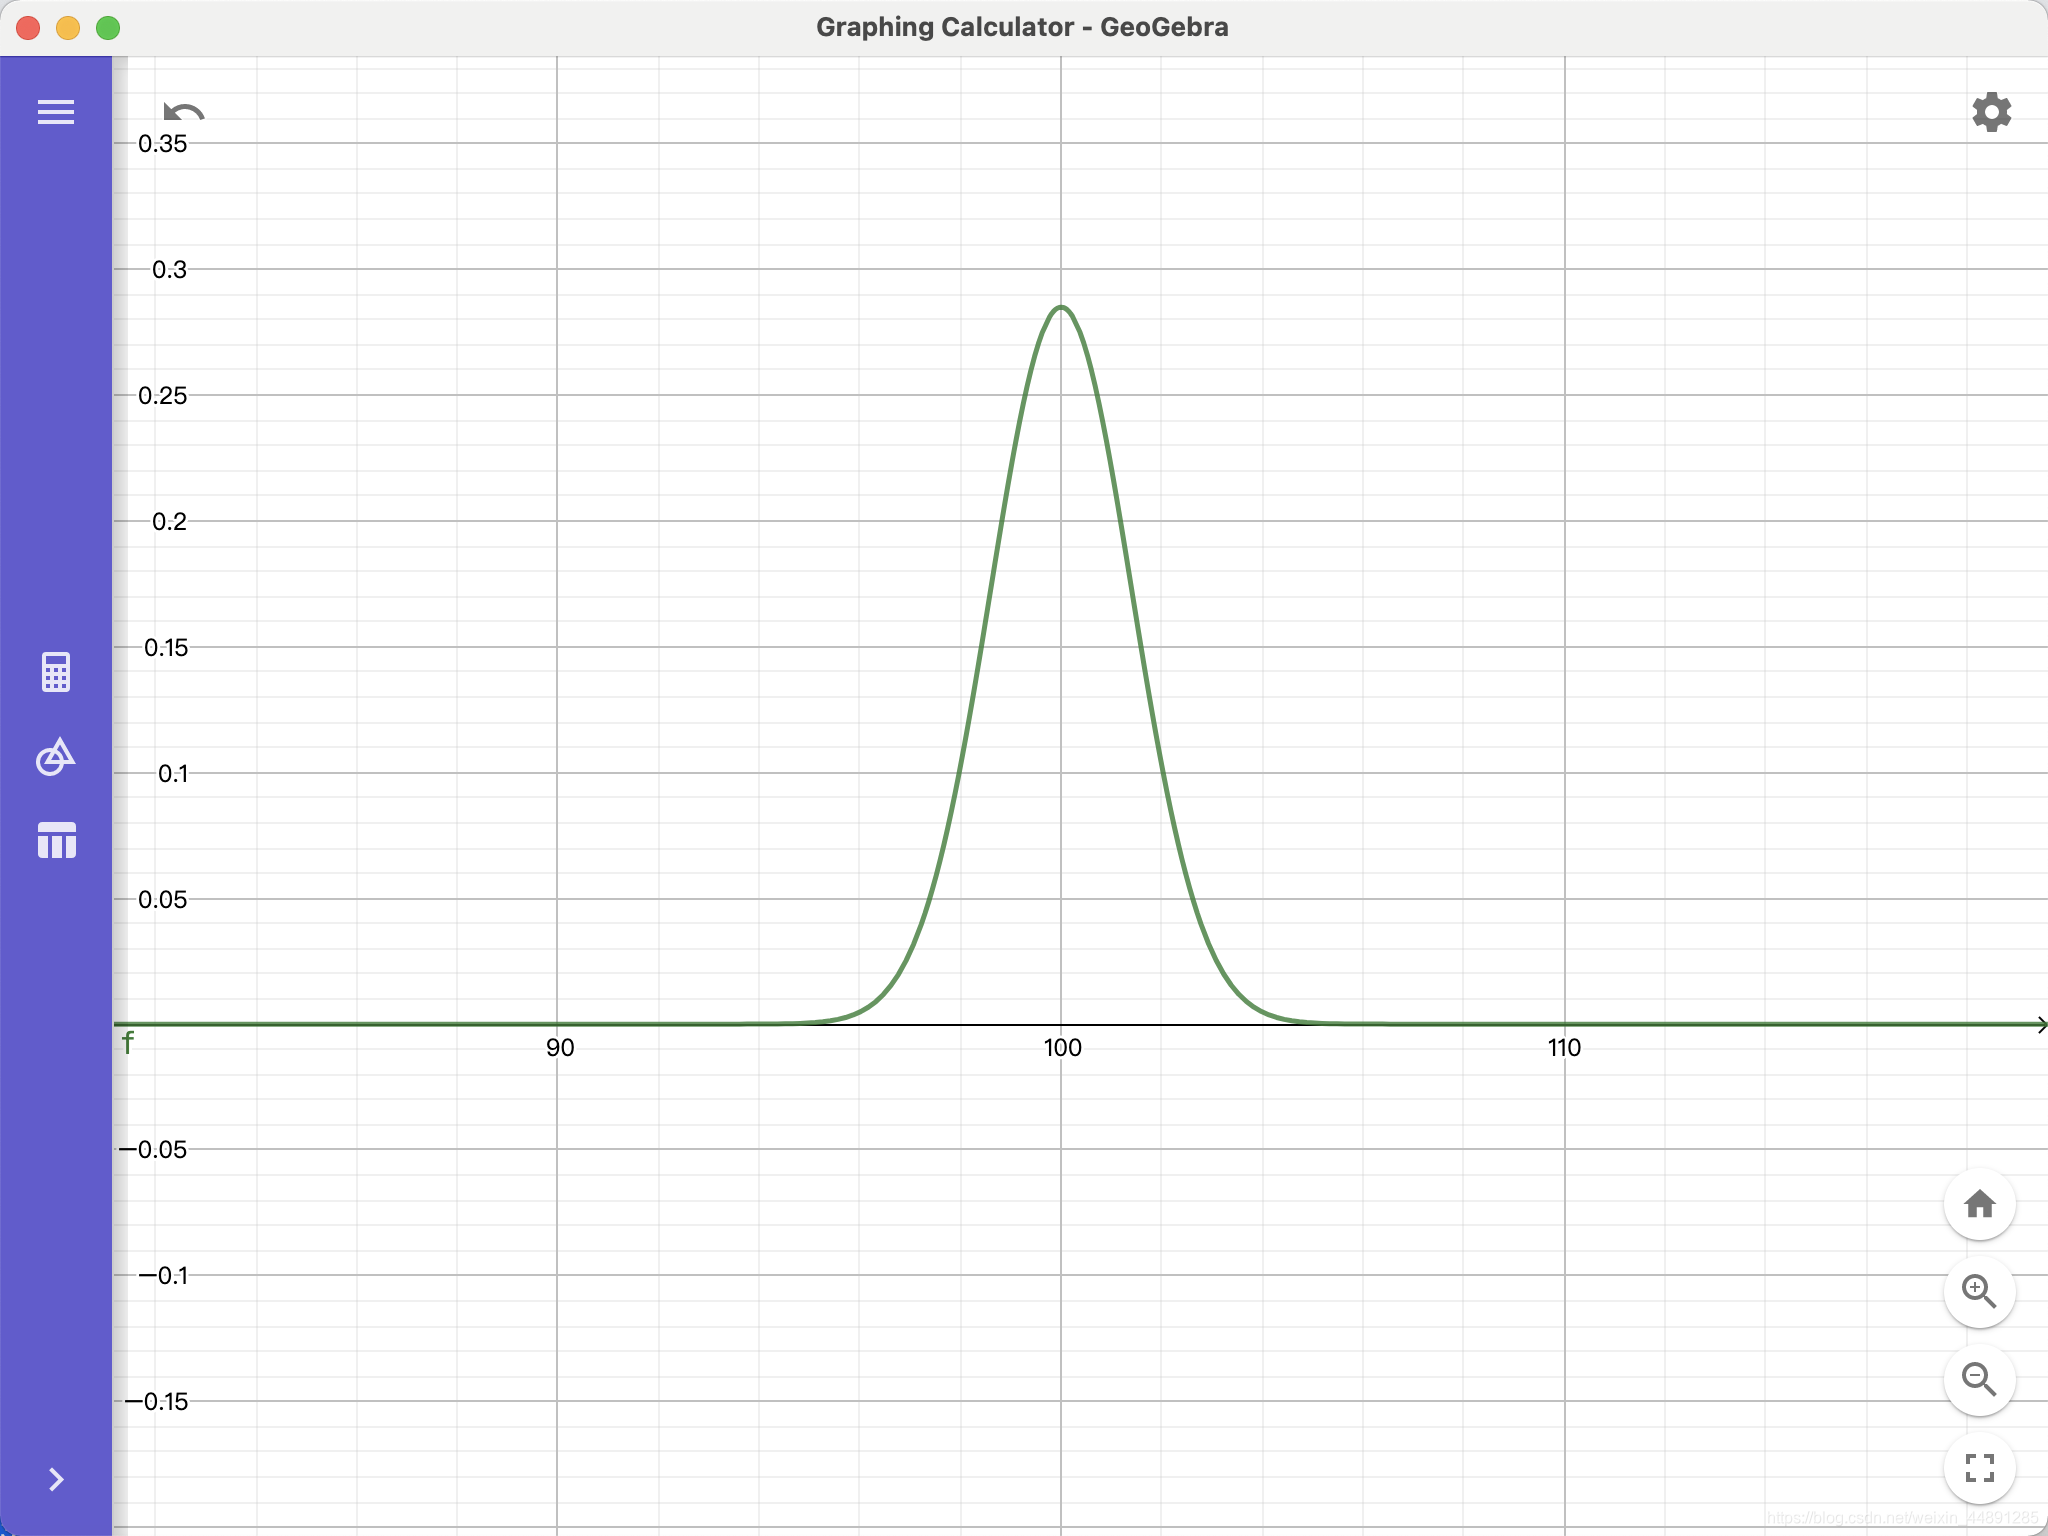Click the x-axis label 90
Screen dimensions: 2048x1536
[x=560, y=1048]
